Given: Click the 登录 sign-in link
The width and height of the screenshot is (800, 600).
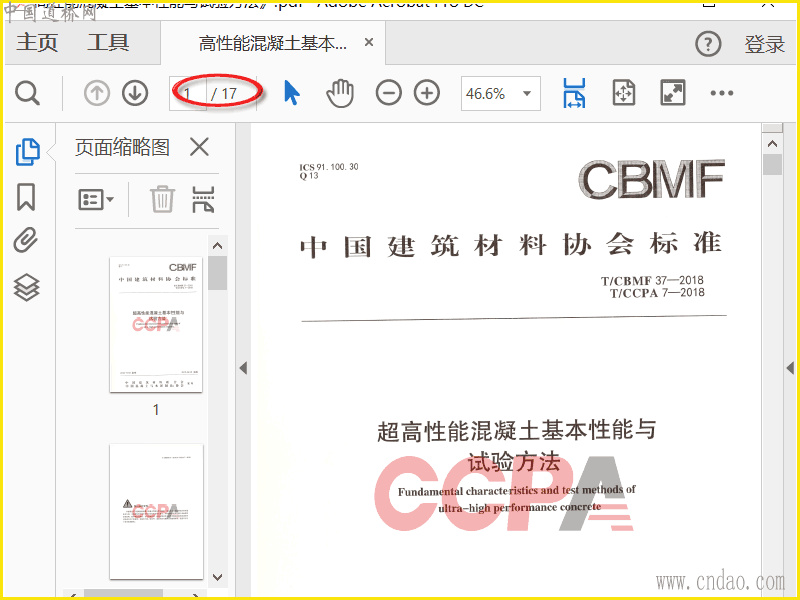Looking at the screenshot, I should 764,44.
